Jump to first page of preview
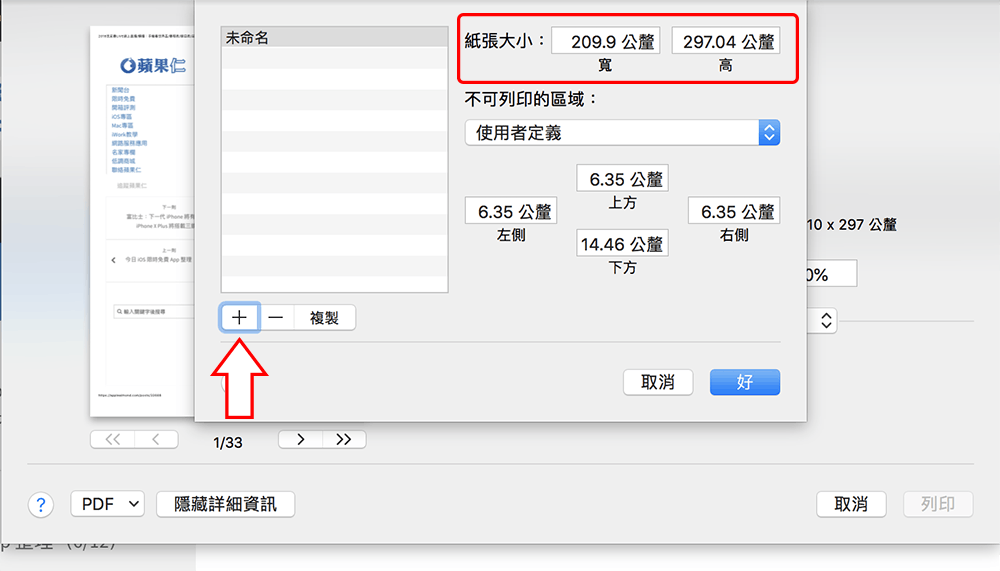 point(113,440)
